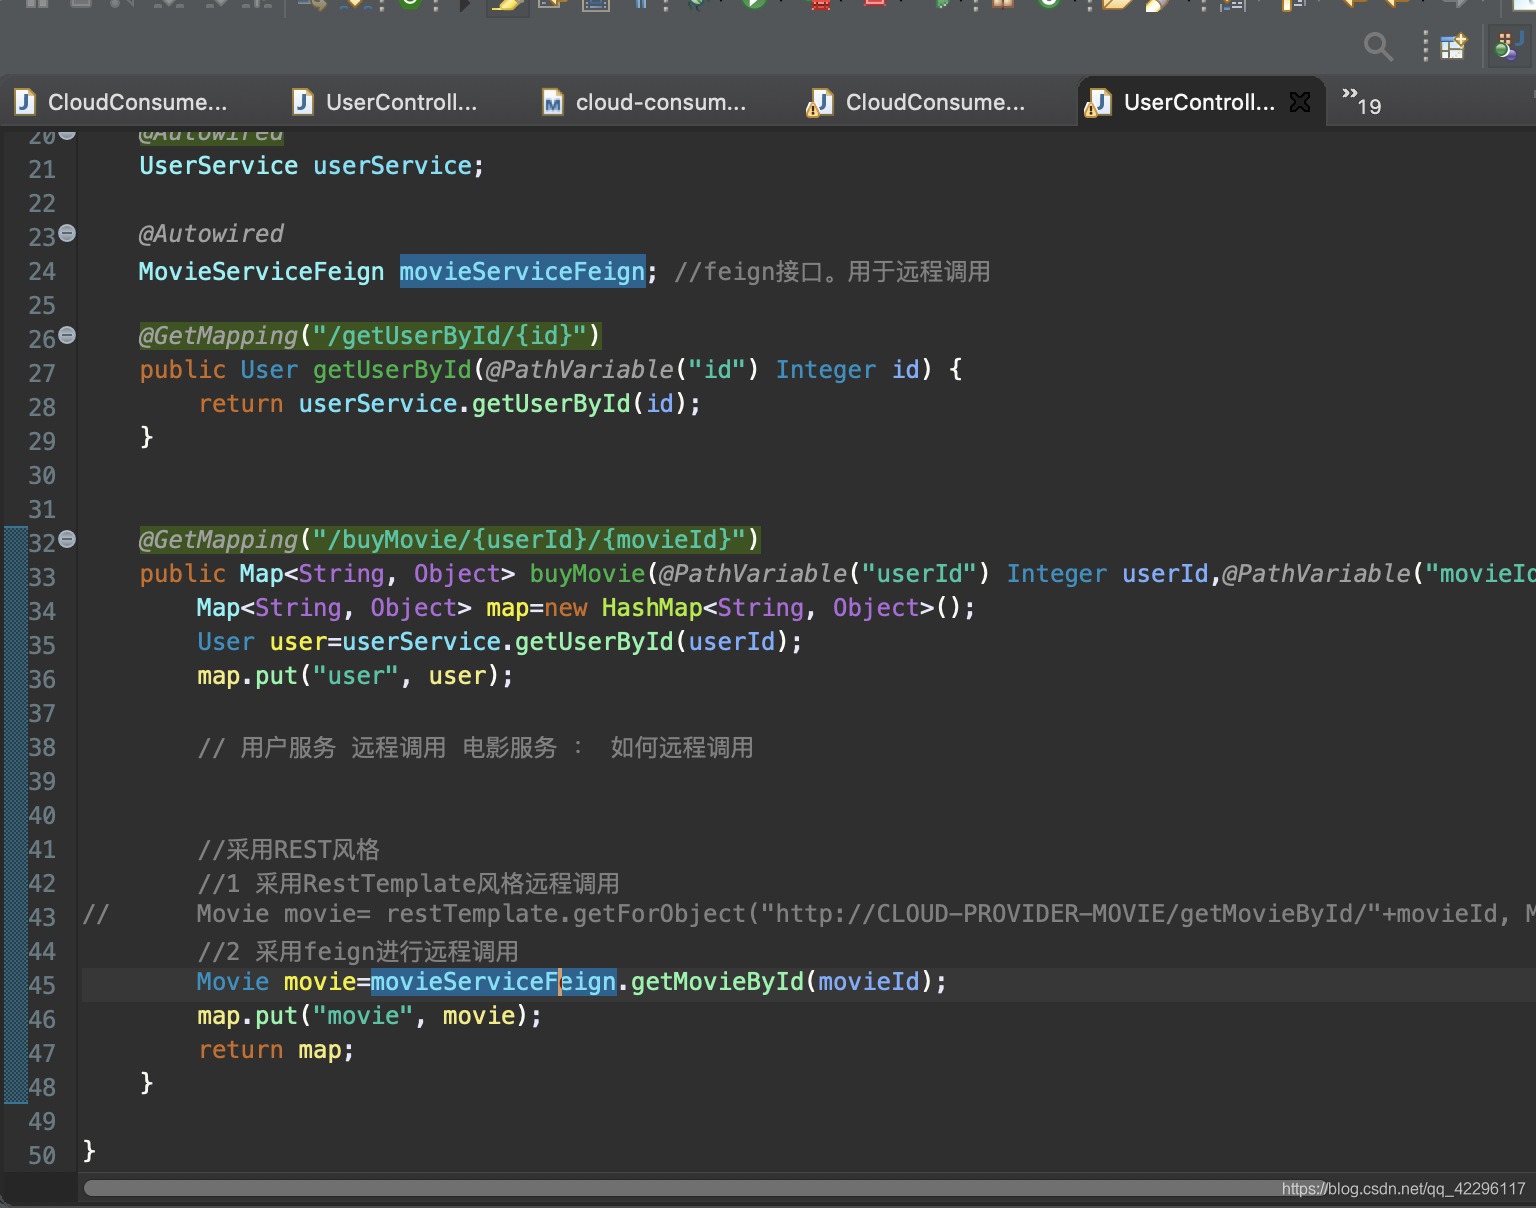Viewport: 1536px width, 1208px height.
Task: Open the CloudConsume... tab with the warning marker
Action: 917,102
